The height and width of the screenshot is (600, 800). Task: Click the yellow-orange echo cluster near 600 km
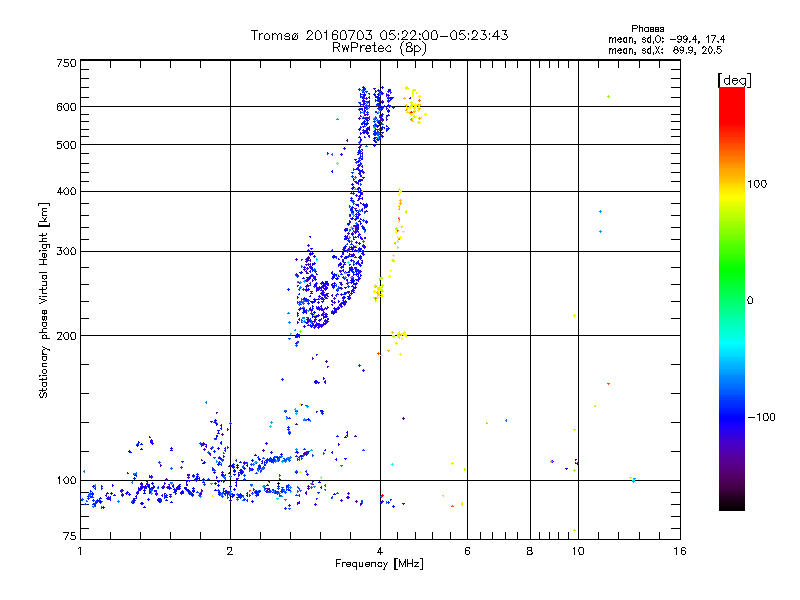(414, 106)
